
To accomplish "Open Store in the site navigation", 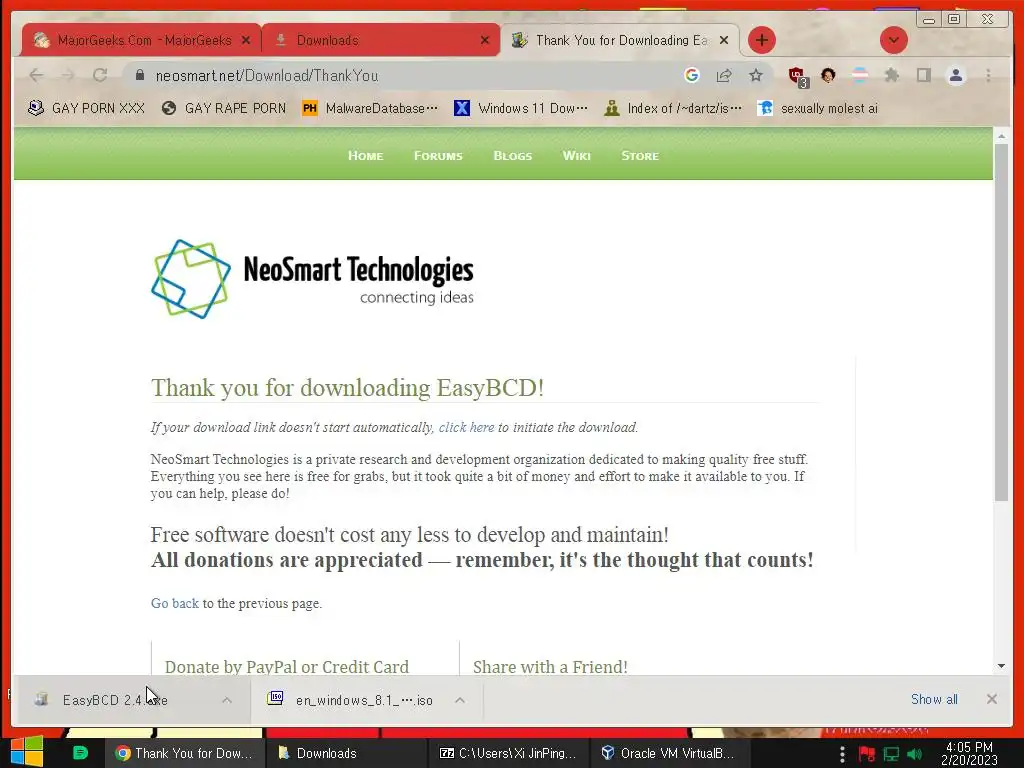I will (x=640, y=155).
